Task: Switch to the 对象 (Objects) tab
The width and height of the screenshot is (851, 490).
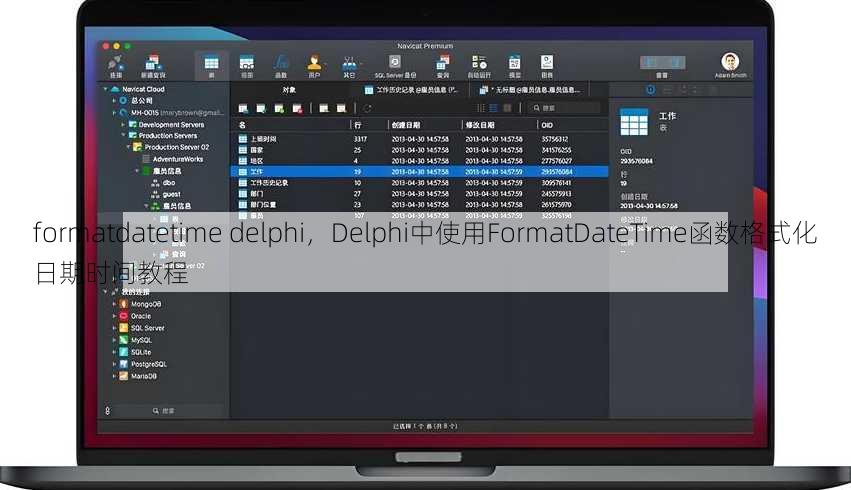Action: [x=289, y=90]
